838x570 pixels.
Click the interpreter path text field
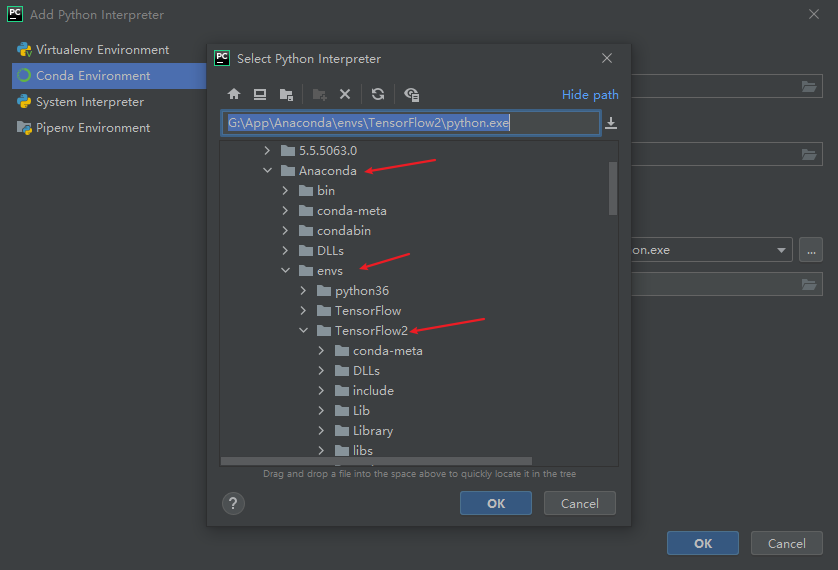[x=410, y=123]
